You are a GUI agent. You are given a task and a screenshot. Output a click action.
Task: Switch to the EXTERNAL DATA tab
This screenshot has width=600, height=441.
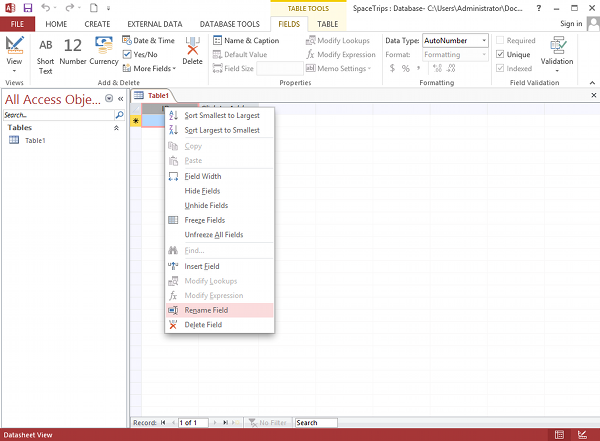pos(155,24)
